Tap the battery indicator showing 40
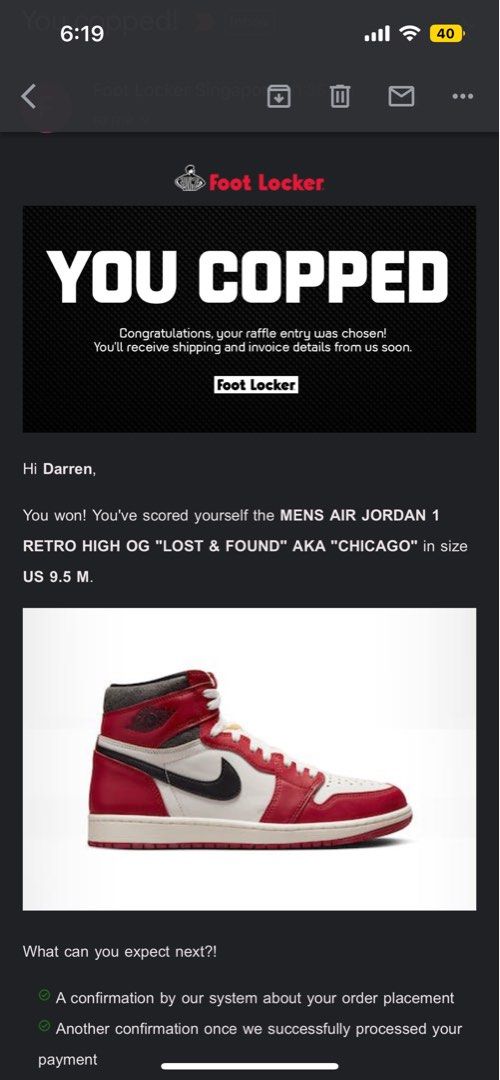The width and height of the screenshot is (500, 1080). (x=447, y=33)
